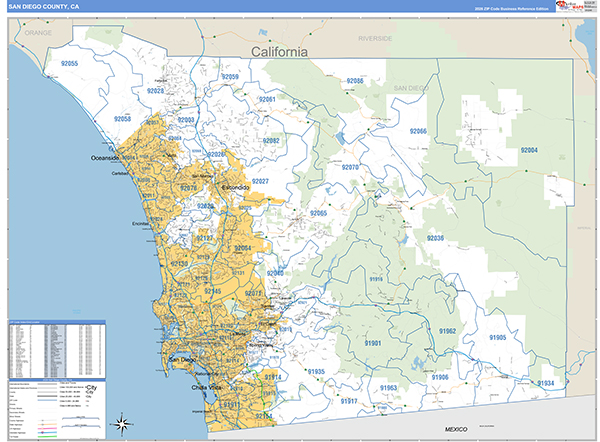The height and width of the screenshot is (442, 600).
Task: Select ZIP code 92036 label
Action: pyautogui.click(x=441, y=238)
